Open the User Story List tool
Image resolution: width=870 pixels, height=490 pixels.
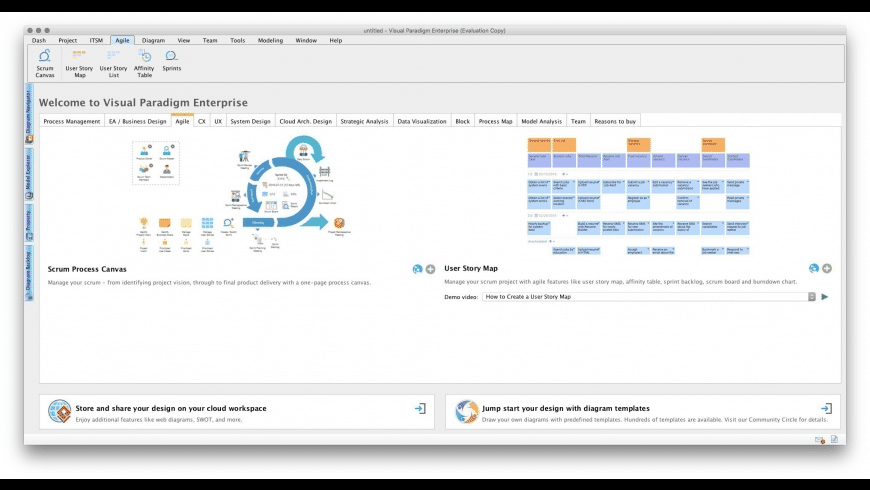(114, 63)
